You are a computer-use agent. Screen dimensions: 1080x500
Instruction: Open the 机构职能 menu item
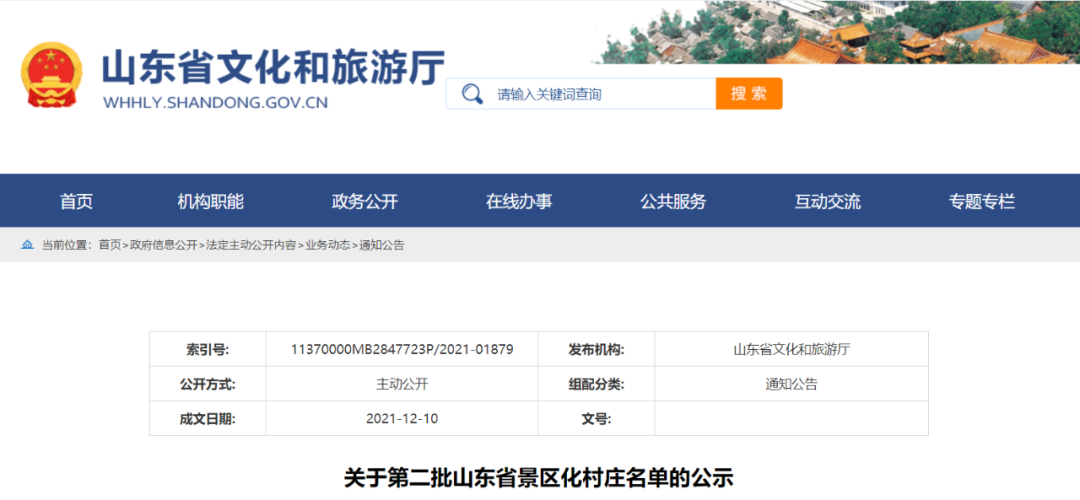click(x=210, y=201)
